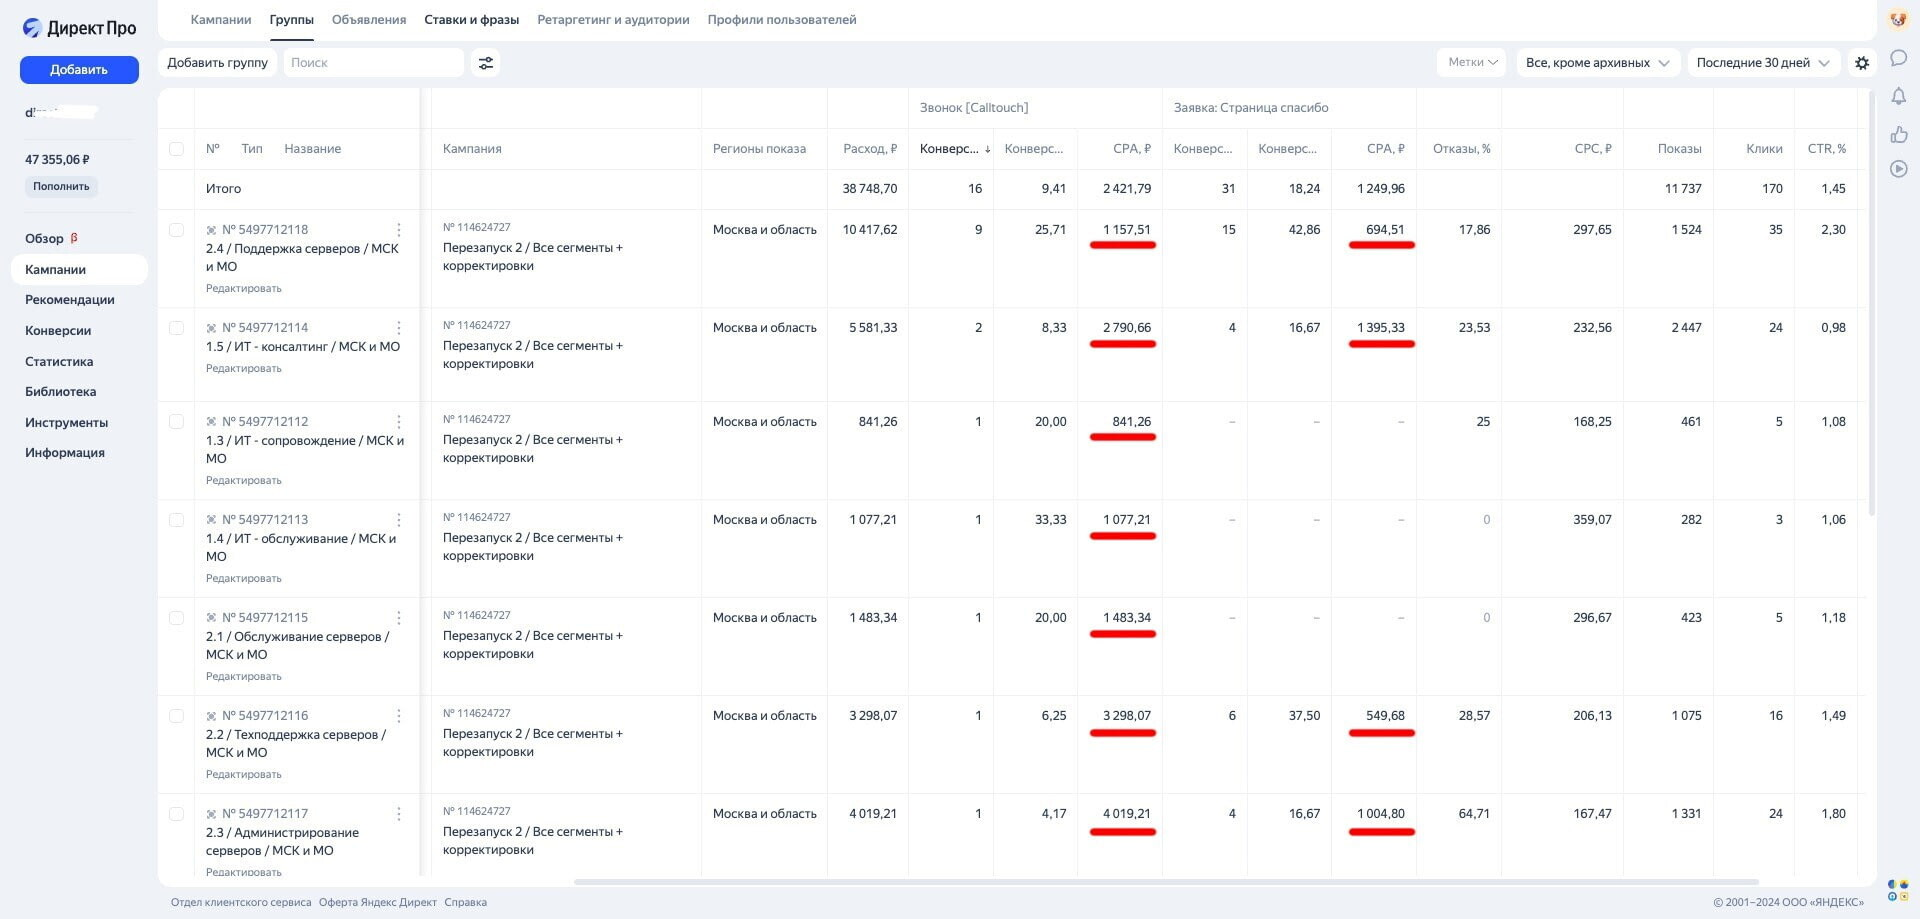Open the chat bubble icon in right sidebar
Image resolution: width=1920 pixels, height=919 pixels.
[x=1898, y=58]
